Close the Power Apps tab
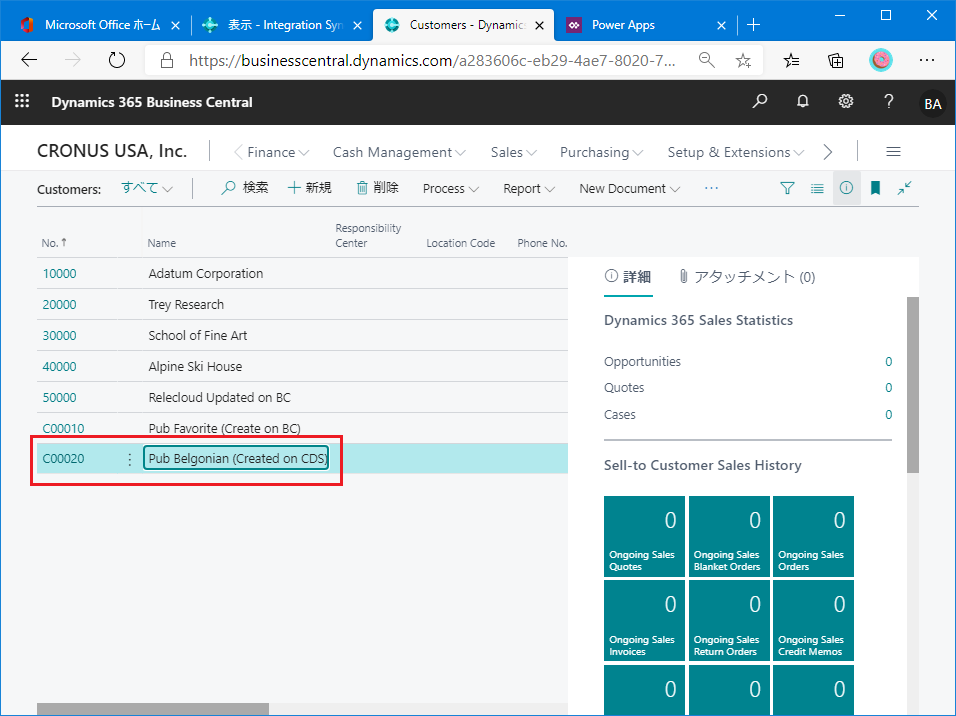Screen dimensions: 956x716 coord(721,25)
